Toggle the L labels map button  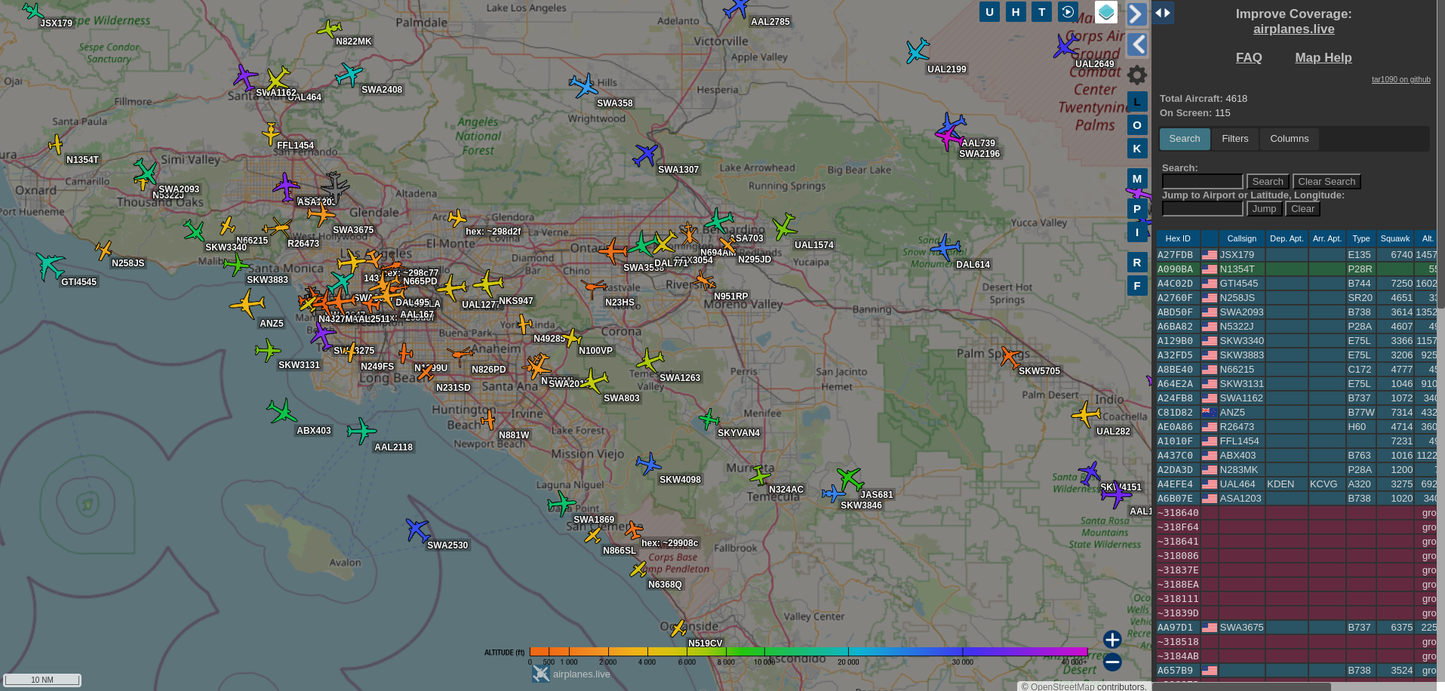point(1137,102)
